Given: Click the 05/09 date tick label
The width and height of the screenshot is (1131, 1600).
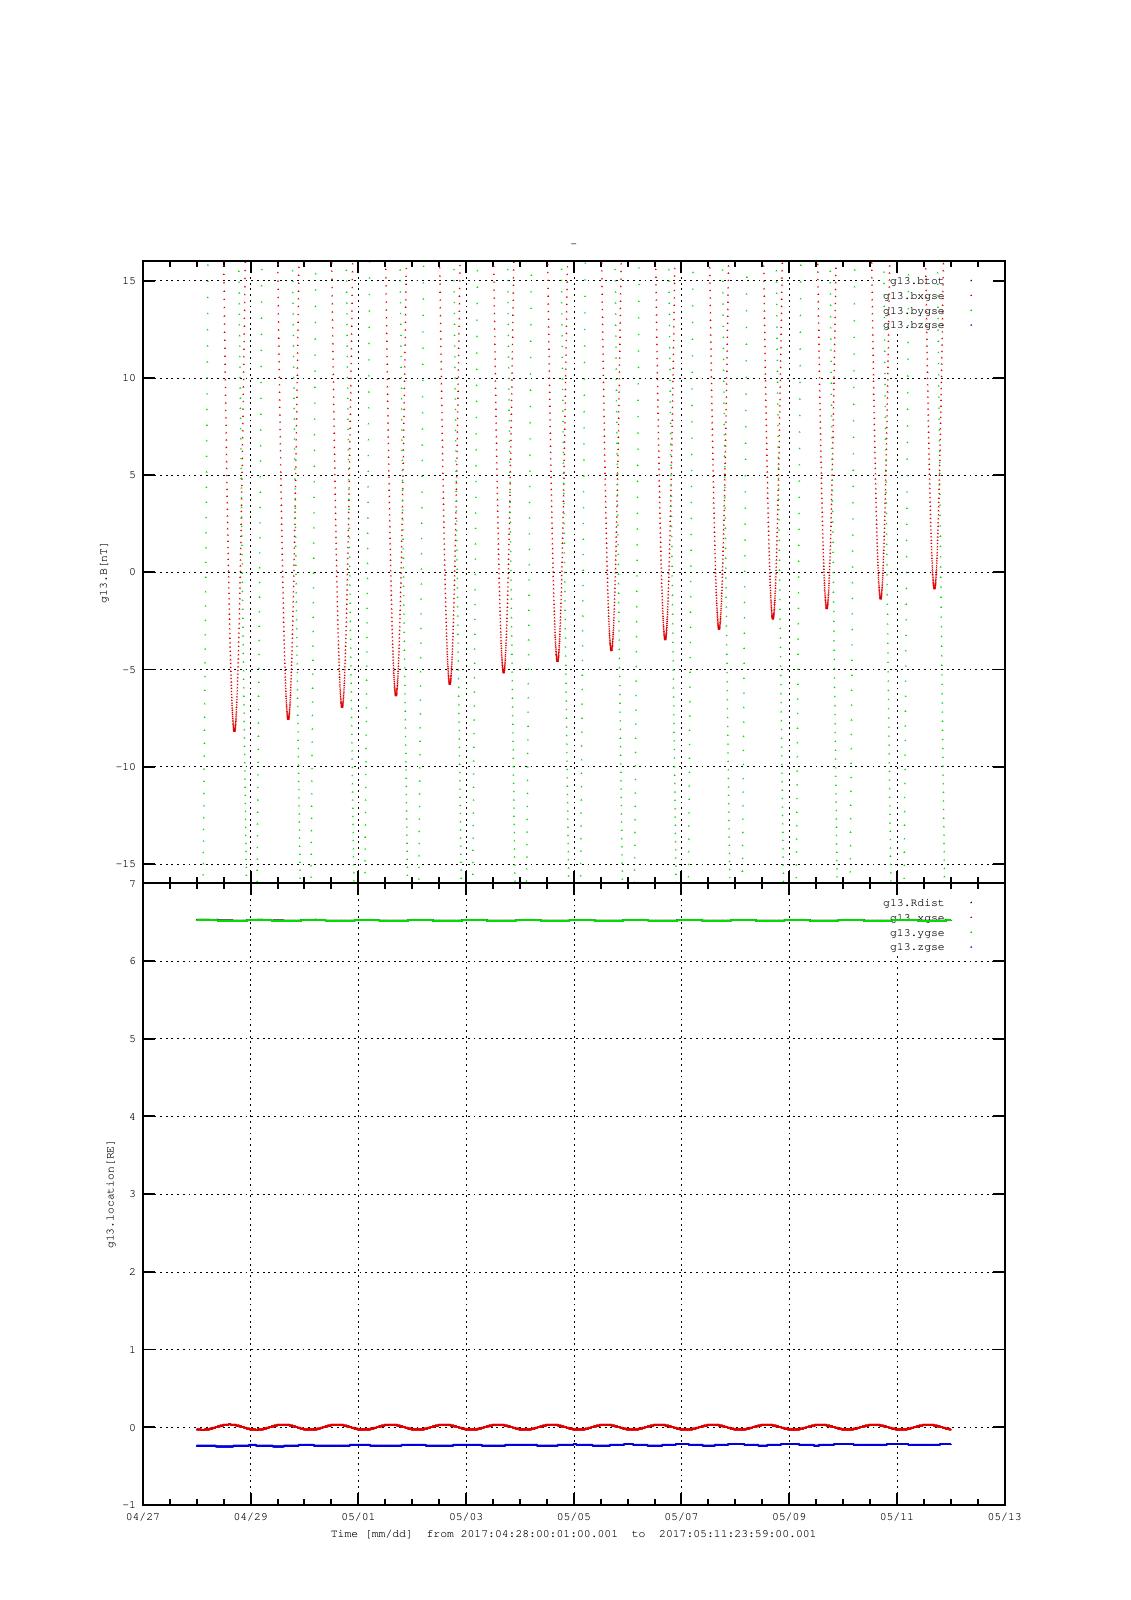Looking at the screenshot, I should pyautogui.click(x=789, y=1517).
